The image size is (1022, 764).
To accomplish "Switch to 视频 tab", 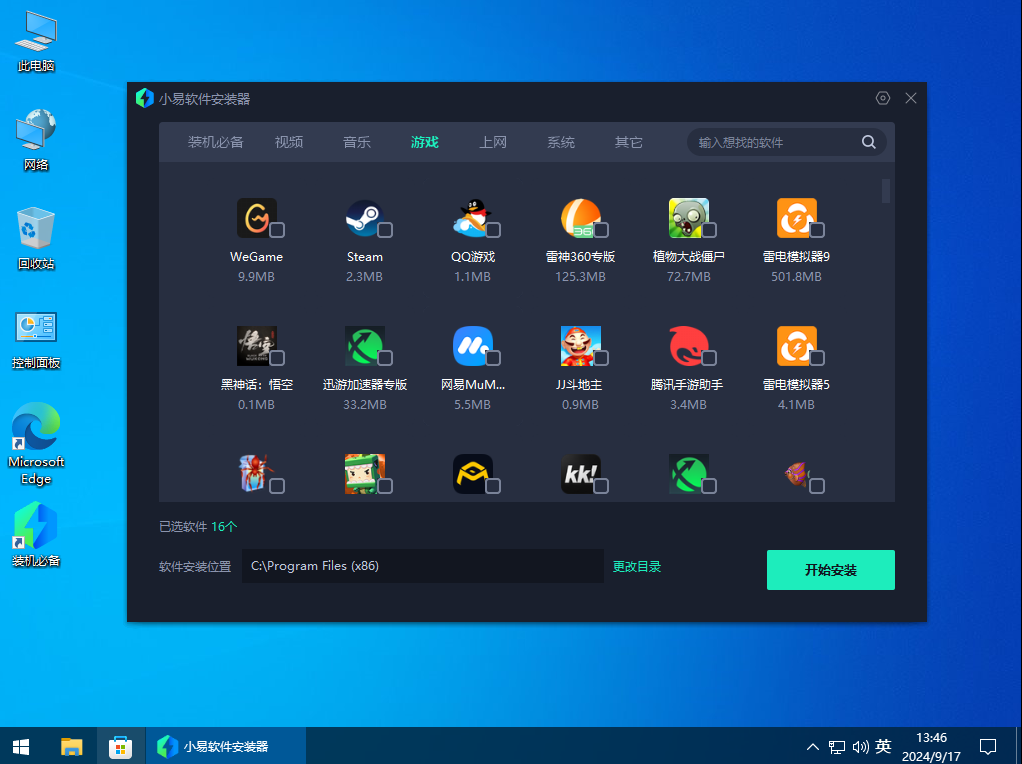I will click(x=289, y=142).
